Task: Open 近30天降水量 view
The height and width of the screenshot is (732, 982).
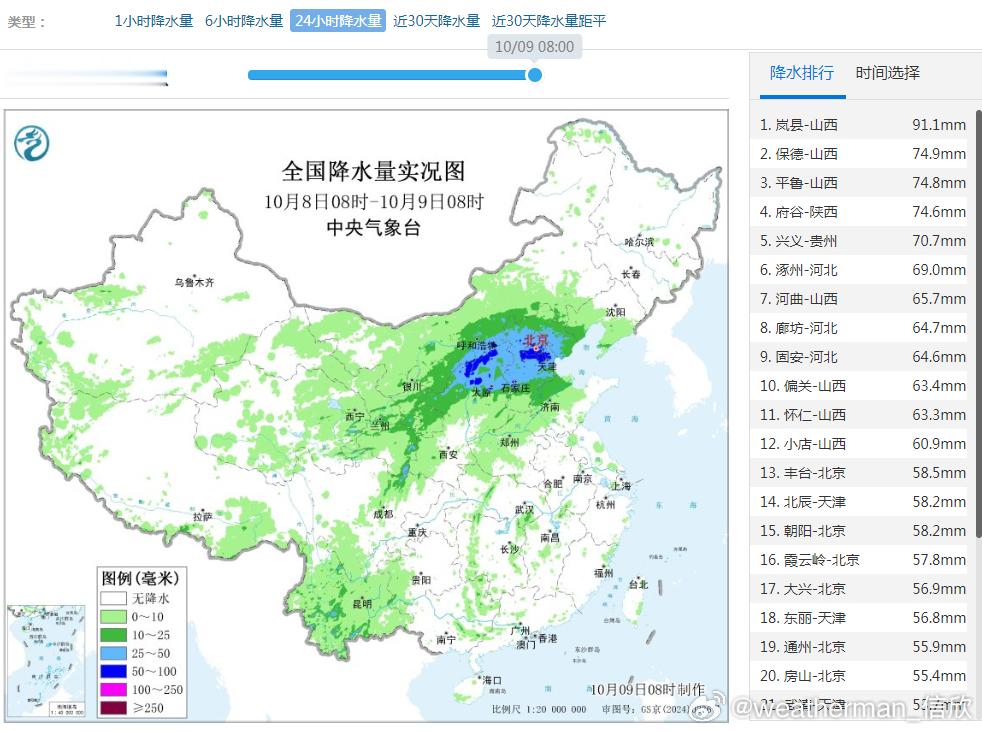Action: [x=437, y=21]
